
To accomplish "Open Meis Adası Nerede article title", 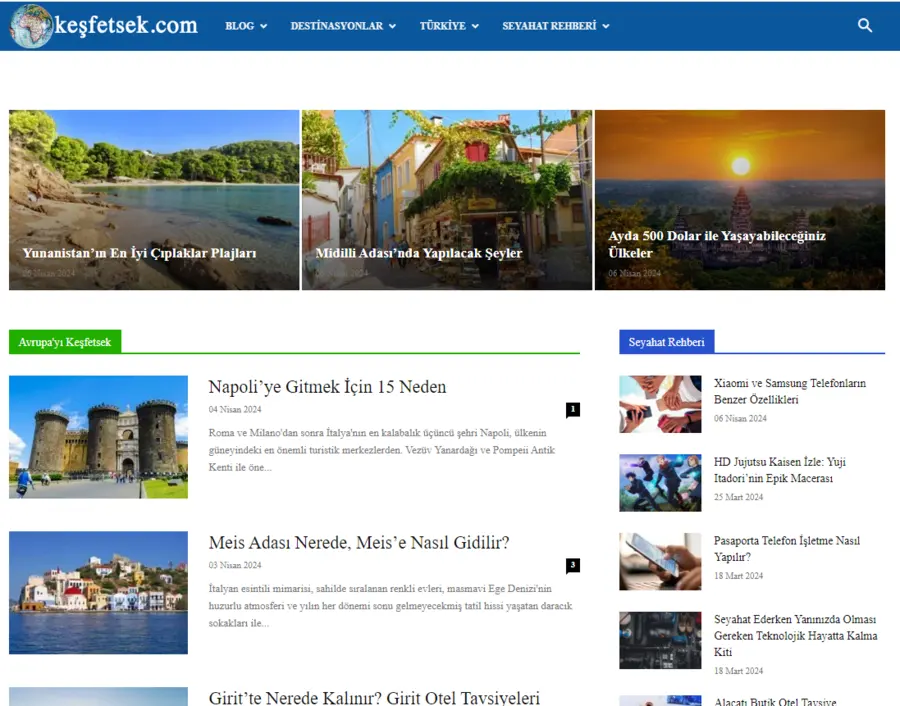I will (x=359, y=542).
